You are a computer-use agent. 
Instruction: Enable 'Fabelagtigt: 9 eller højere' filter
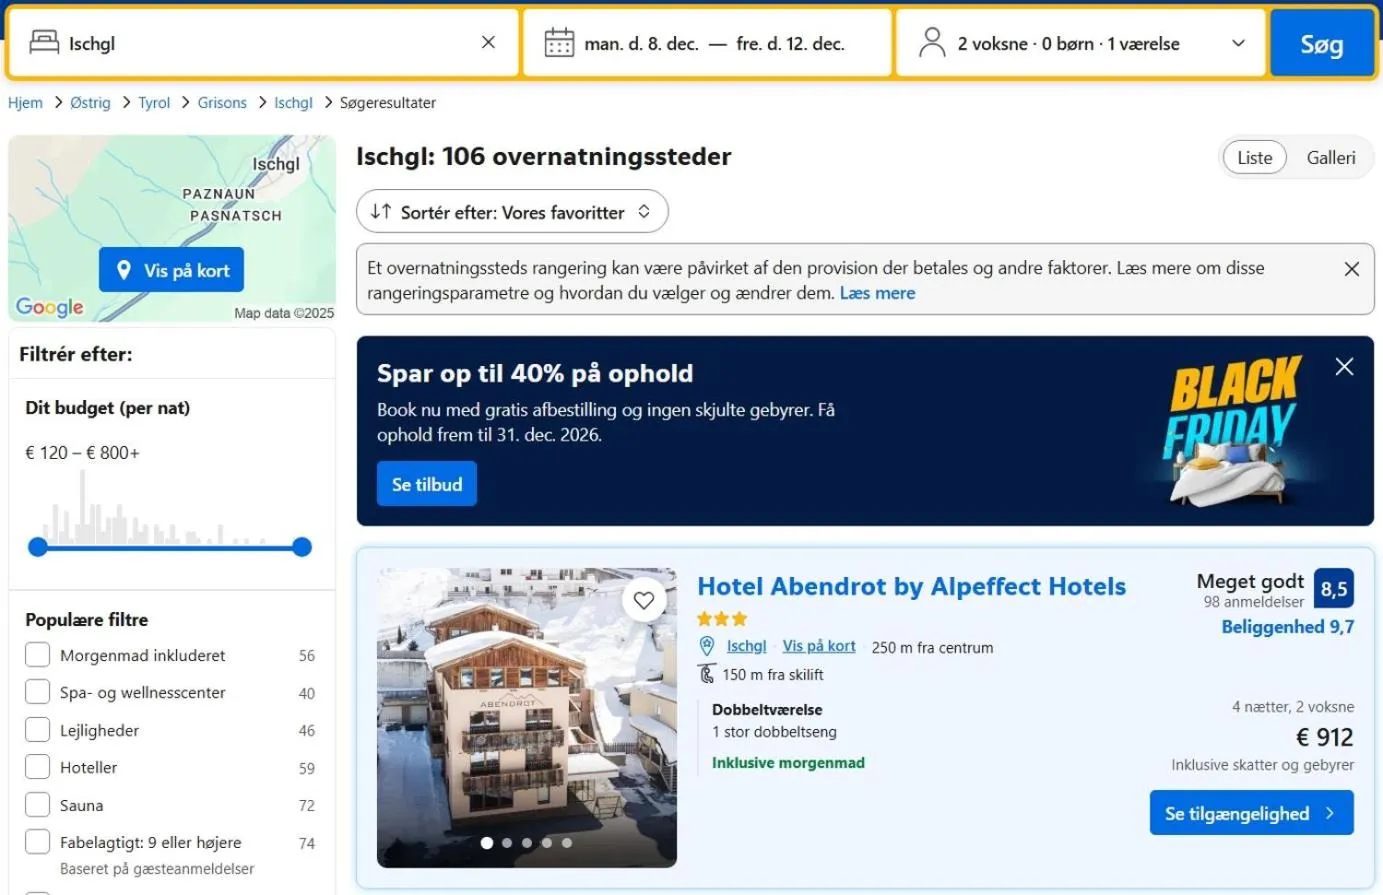coord(37,843)
